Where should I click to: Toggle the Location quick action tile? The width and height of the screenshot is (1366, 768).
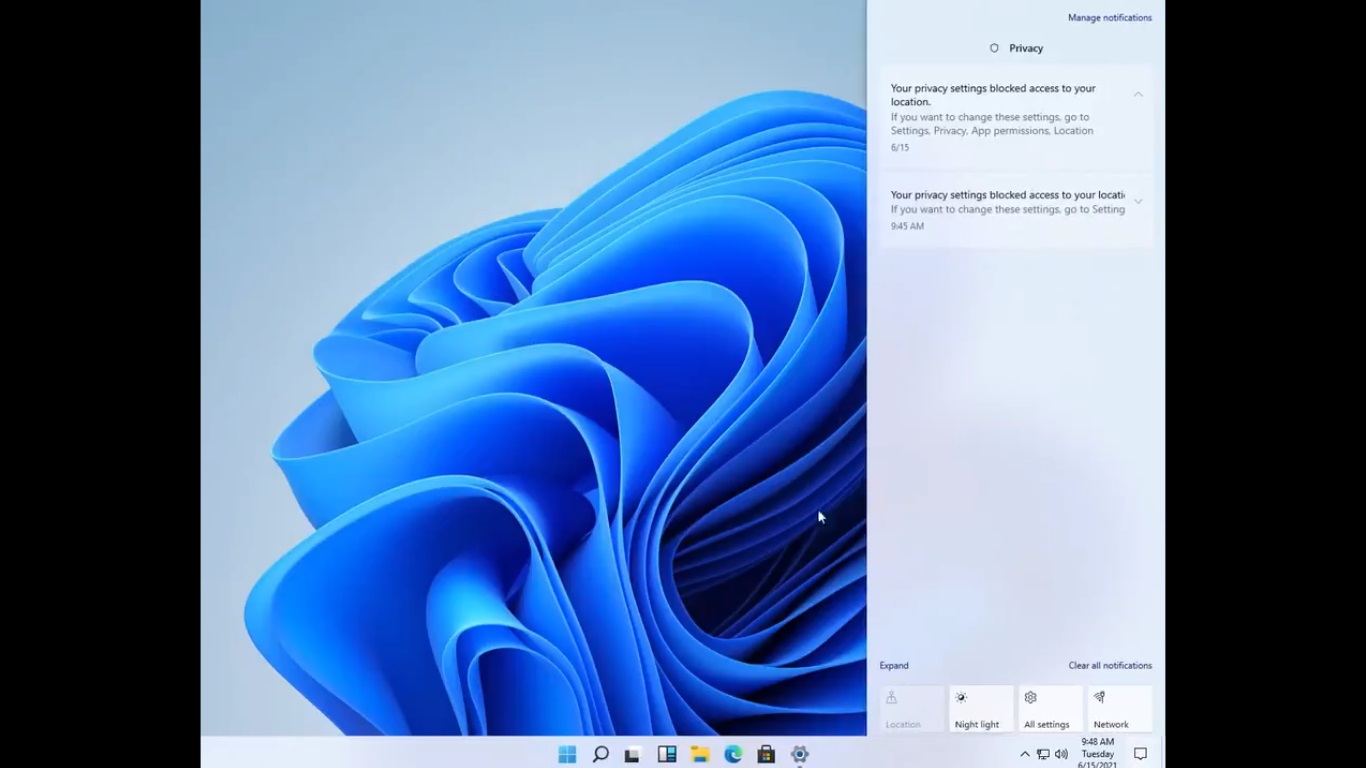tap(912, 709)
